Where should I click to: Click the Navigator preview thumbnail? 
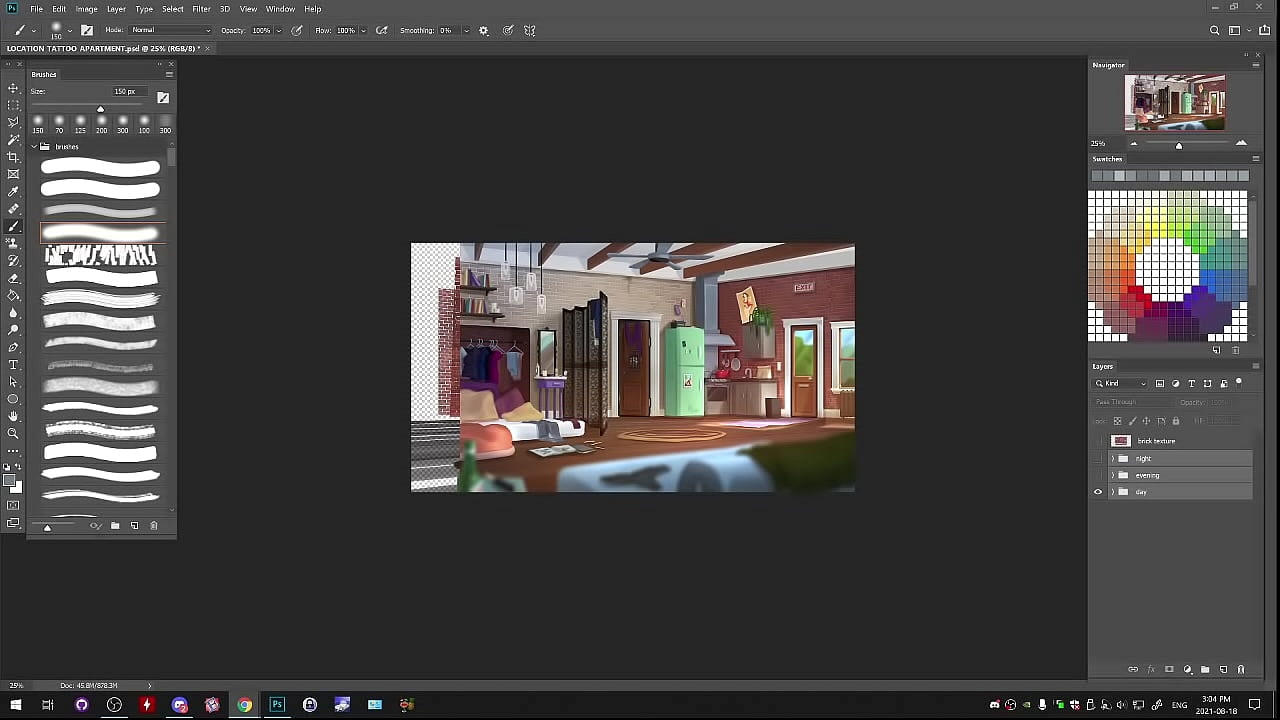(x=1174, y=102)
